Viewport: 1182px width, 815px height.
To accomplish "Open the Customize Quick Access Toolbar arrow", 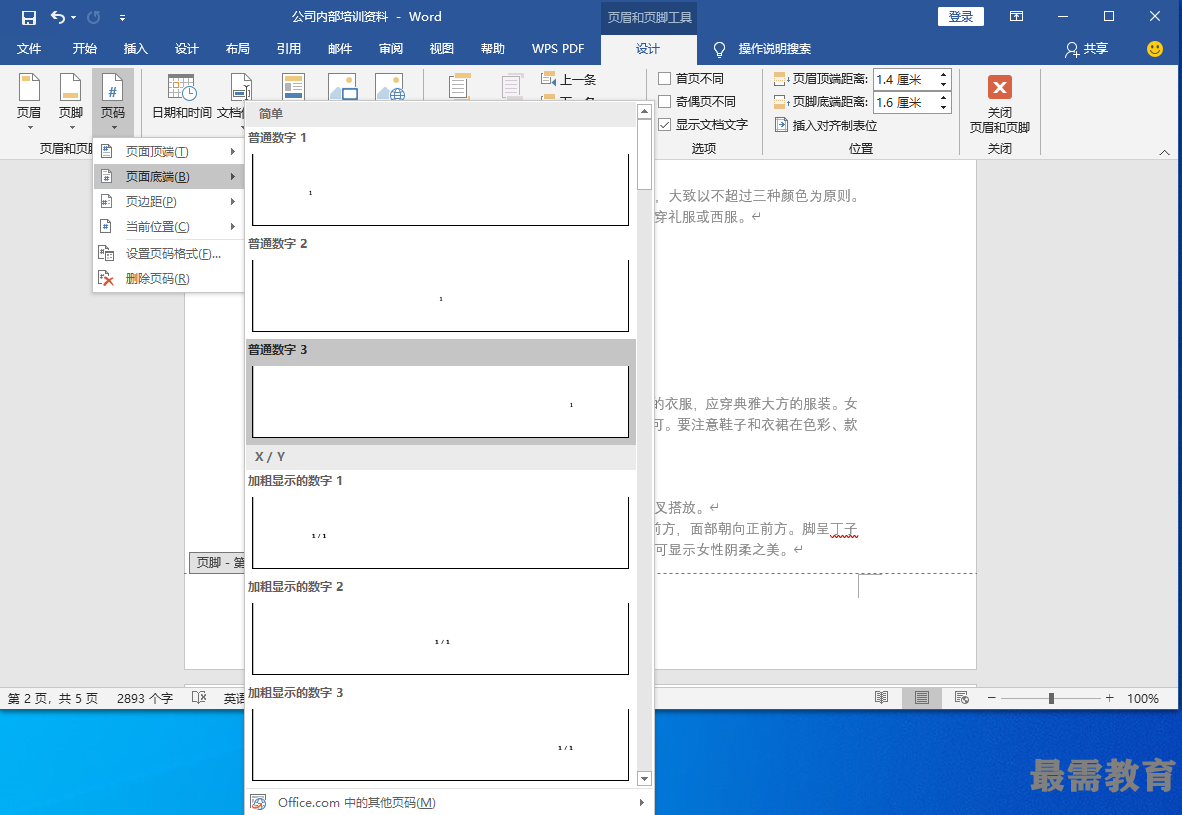I will pos(122,17).
